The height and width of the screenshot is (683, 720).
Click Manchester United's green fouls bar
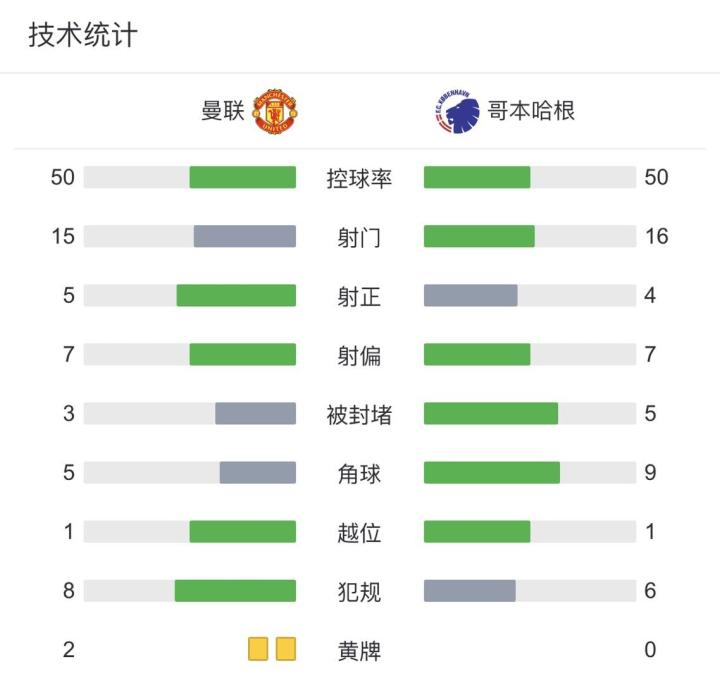[235, 591]
